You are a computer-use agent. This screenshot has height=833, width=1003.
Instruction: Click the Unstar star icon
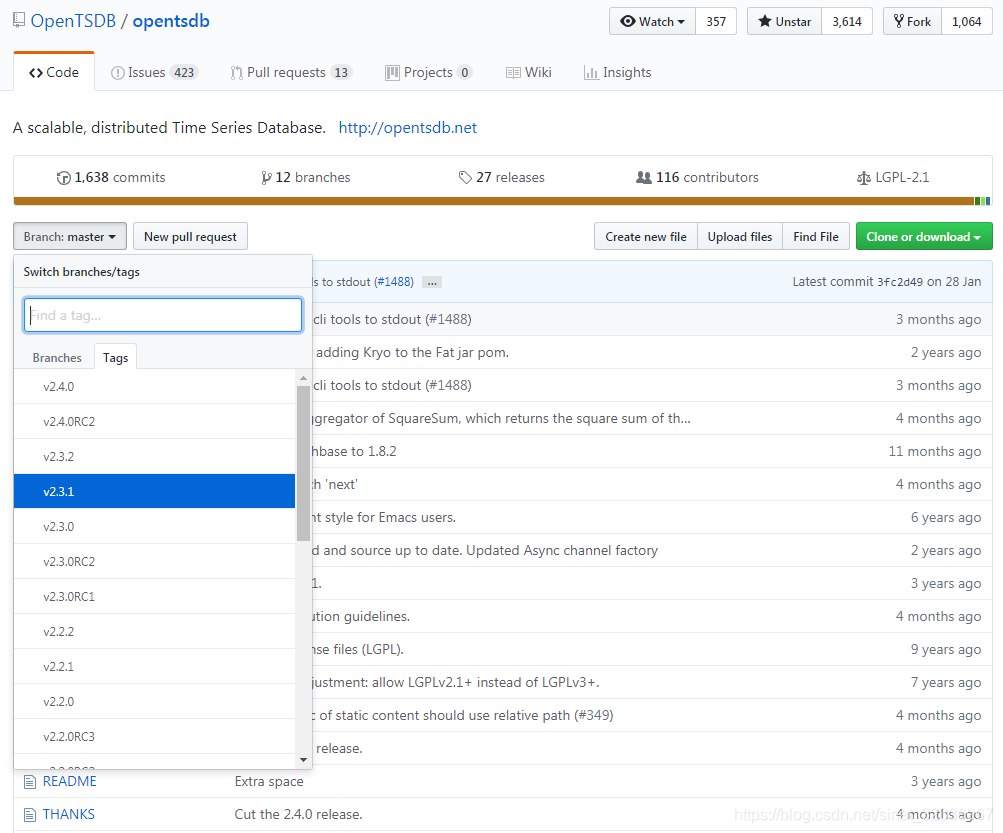pyautogui.click(x=764, y=21)
